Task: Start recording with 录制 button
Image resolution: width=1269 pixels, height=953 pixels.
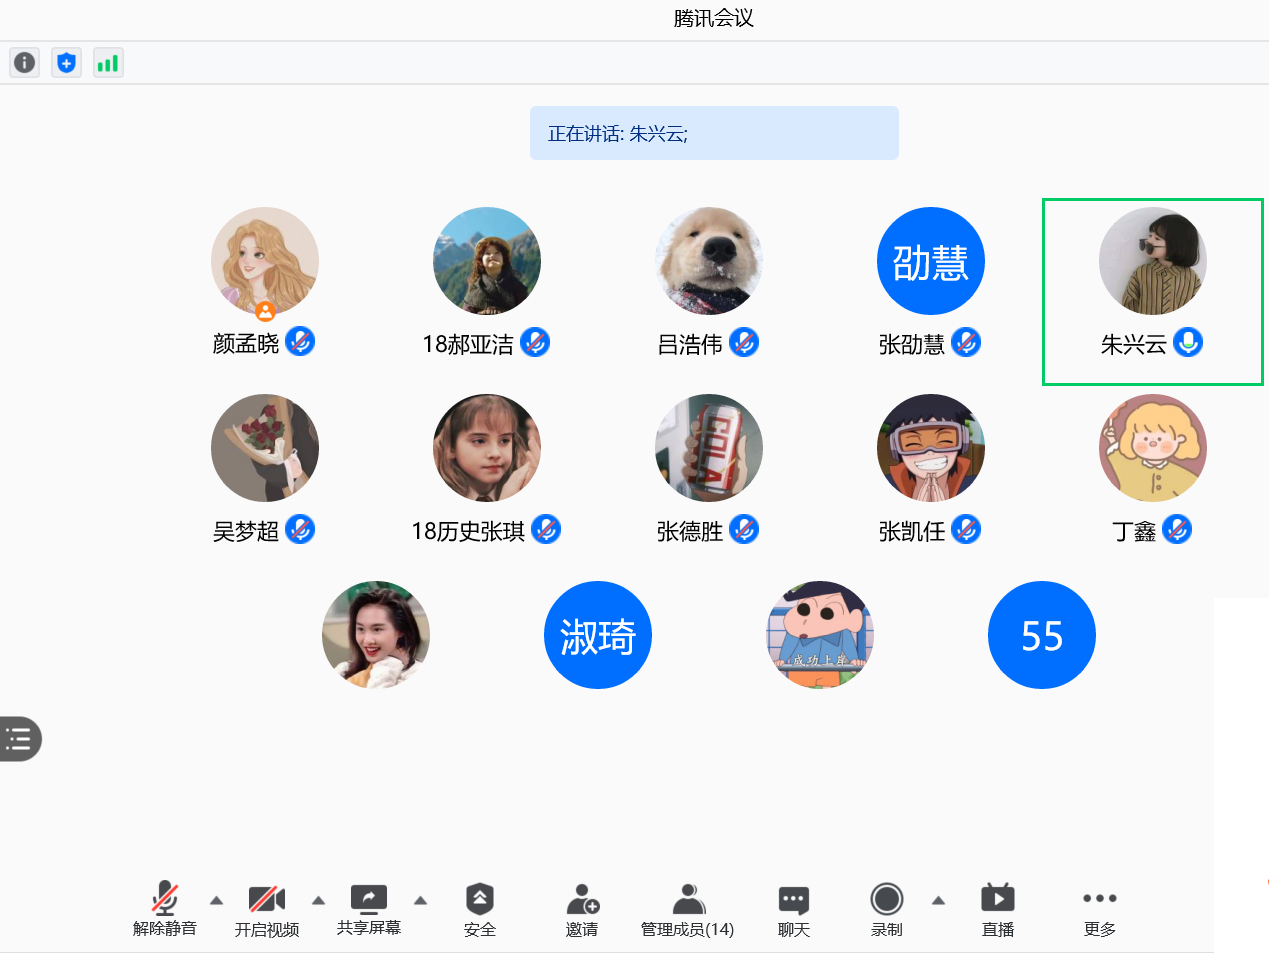Action: pos(887,909)
